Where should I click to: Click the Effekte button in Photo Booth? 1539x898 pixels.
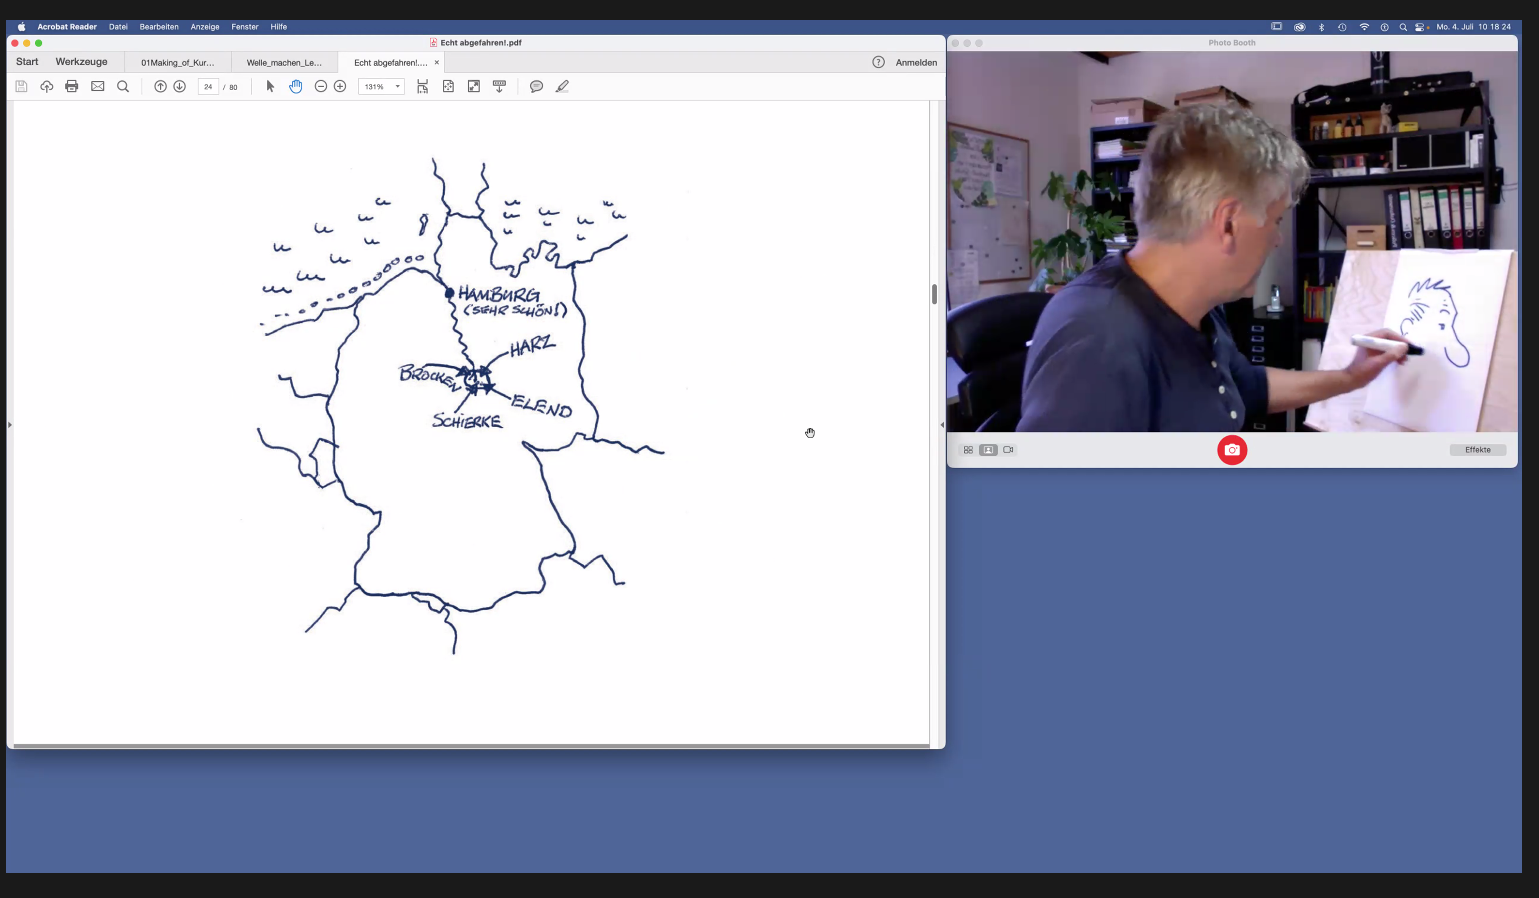(x=1477, y=450)
